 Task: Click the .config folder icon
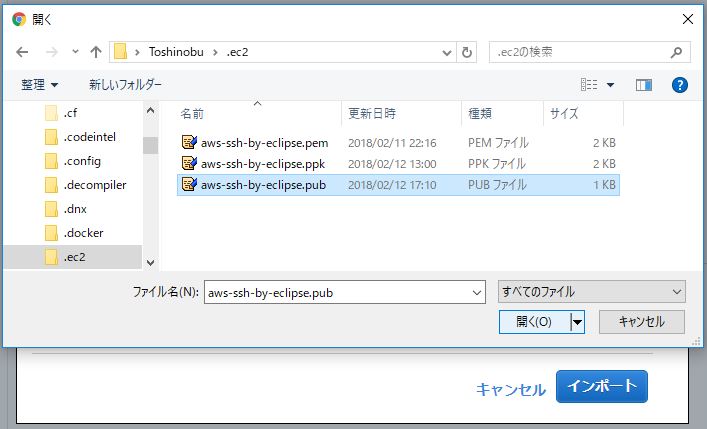51,161
